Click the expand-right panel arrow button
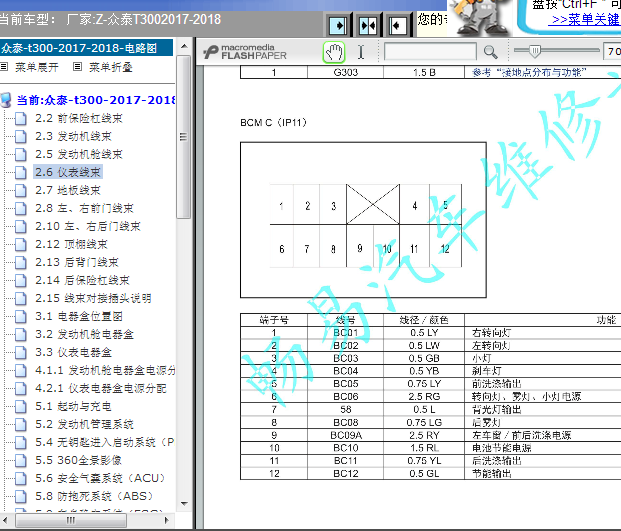 click(337, 26)
